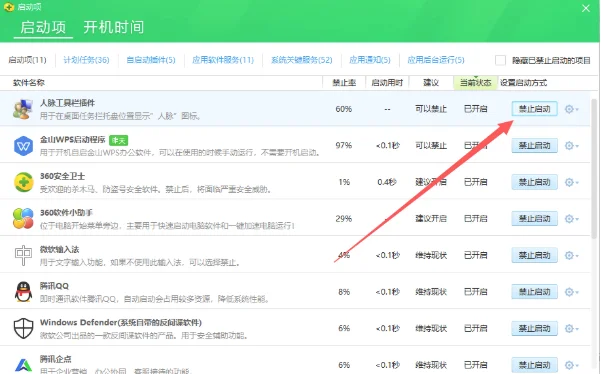Close the 启动项 window
Viewport: 601px width, 374px height.
(x=586, y=8)
